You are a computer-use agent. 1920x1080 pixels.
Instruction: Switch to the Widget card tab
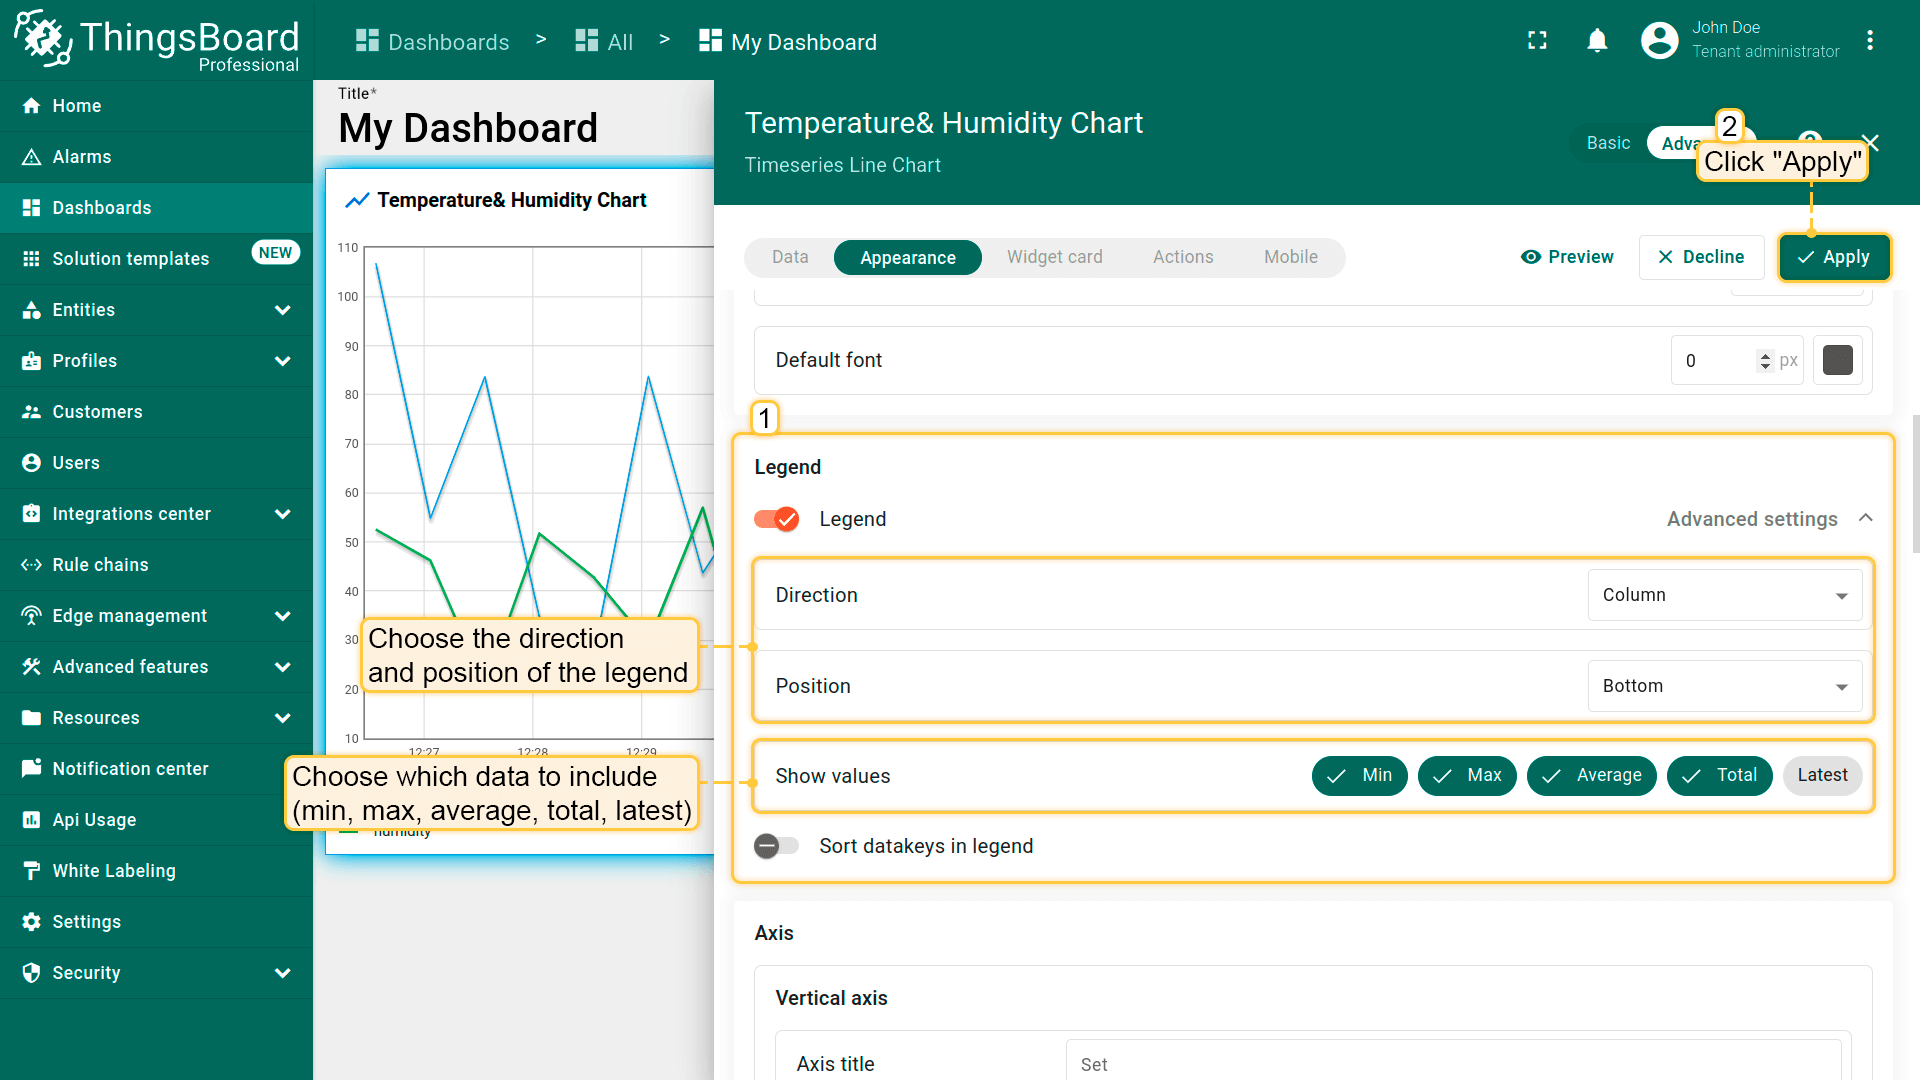coord(1054,258)
